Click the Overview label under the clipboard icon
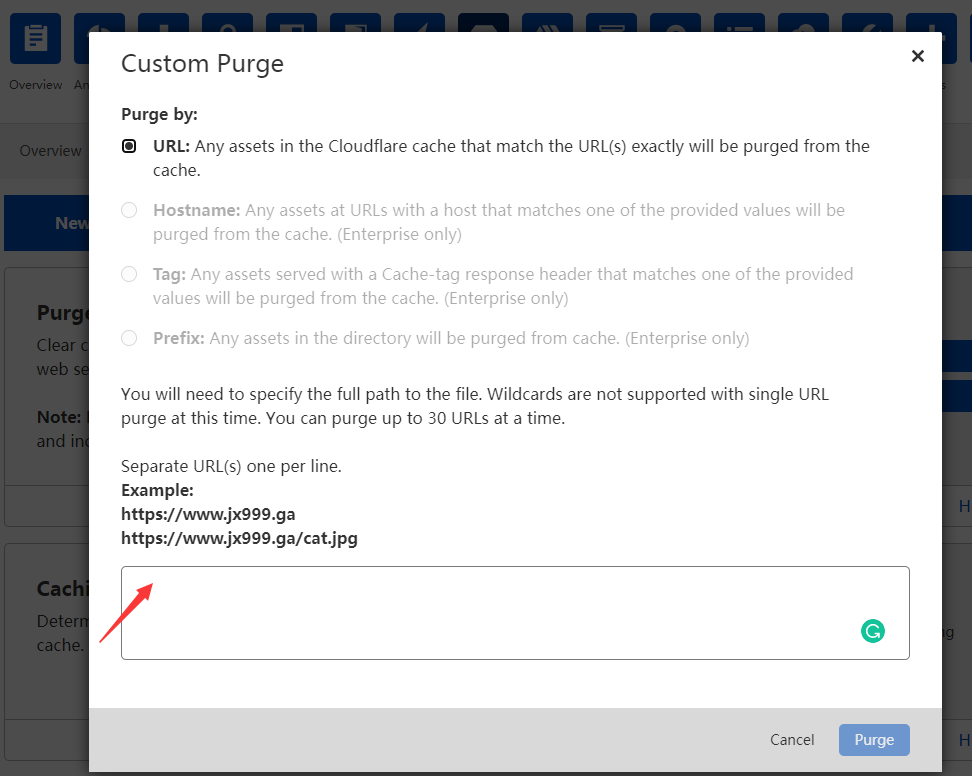The width and height of the screenshot is (972, 776). click(x=35, y=84)
